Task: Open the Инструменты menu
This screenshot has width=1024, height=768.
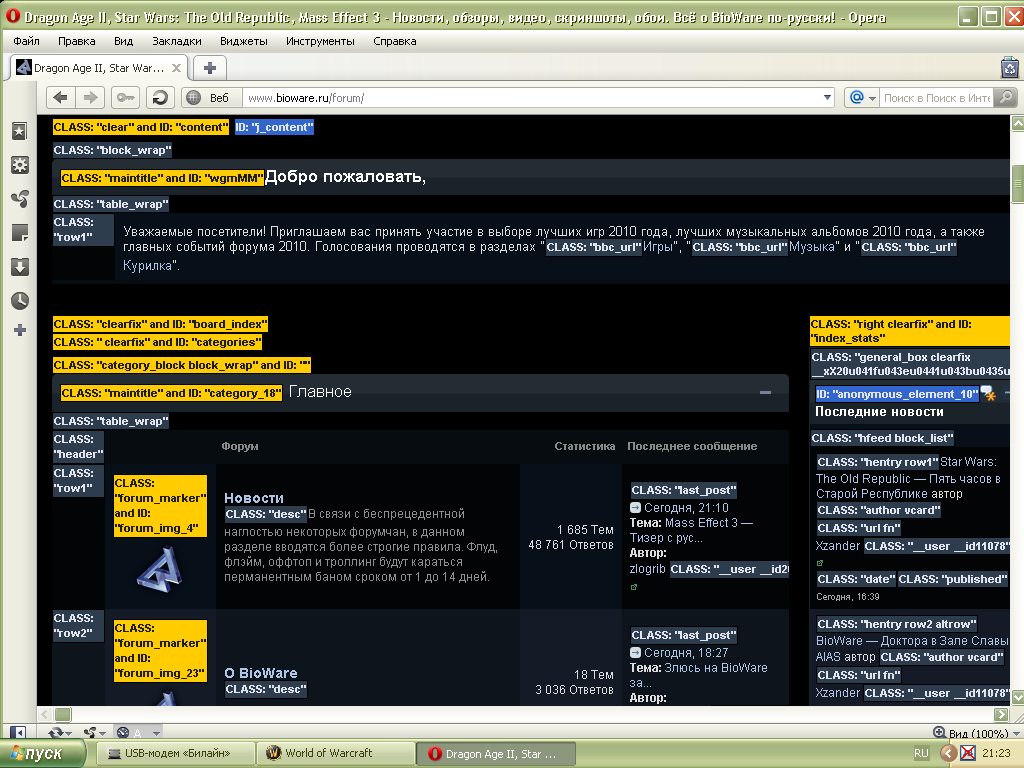Action: coord(320,41)
